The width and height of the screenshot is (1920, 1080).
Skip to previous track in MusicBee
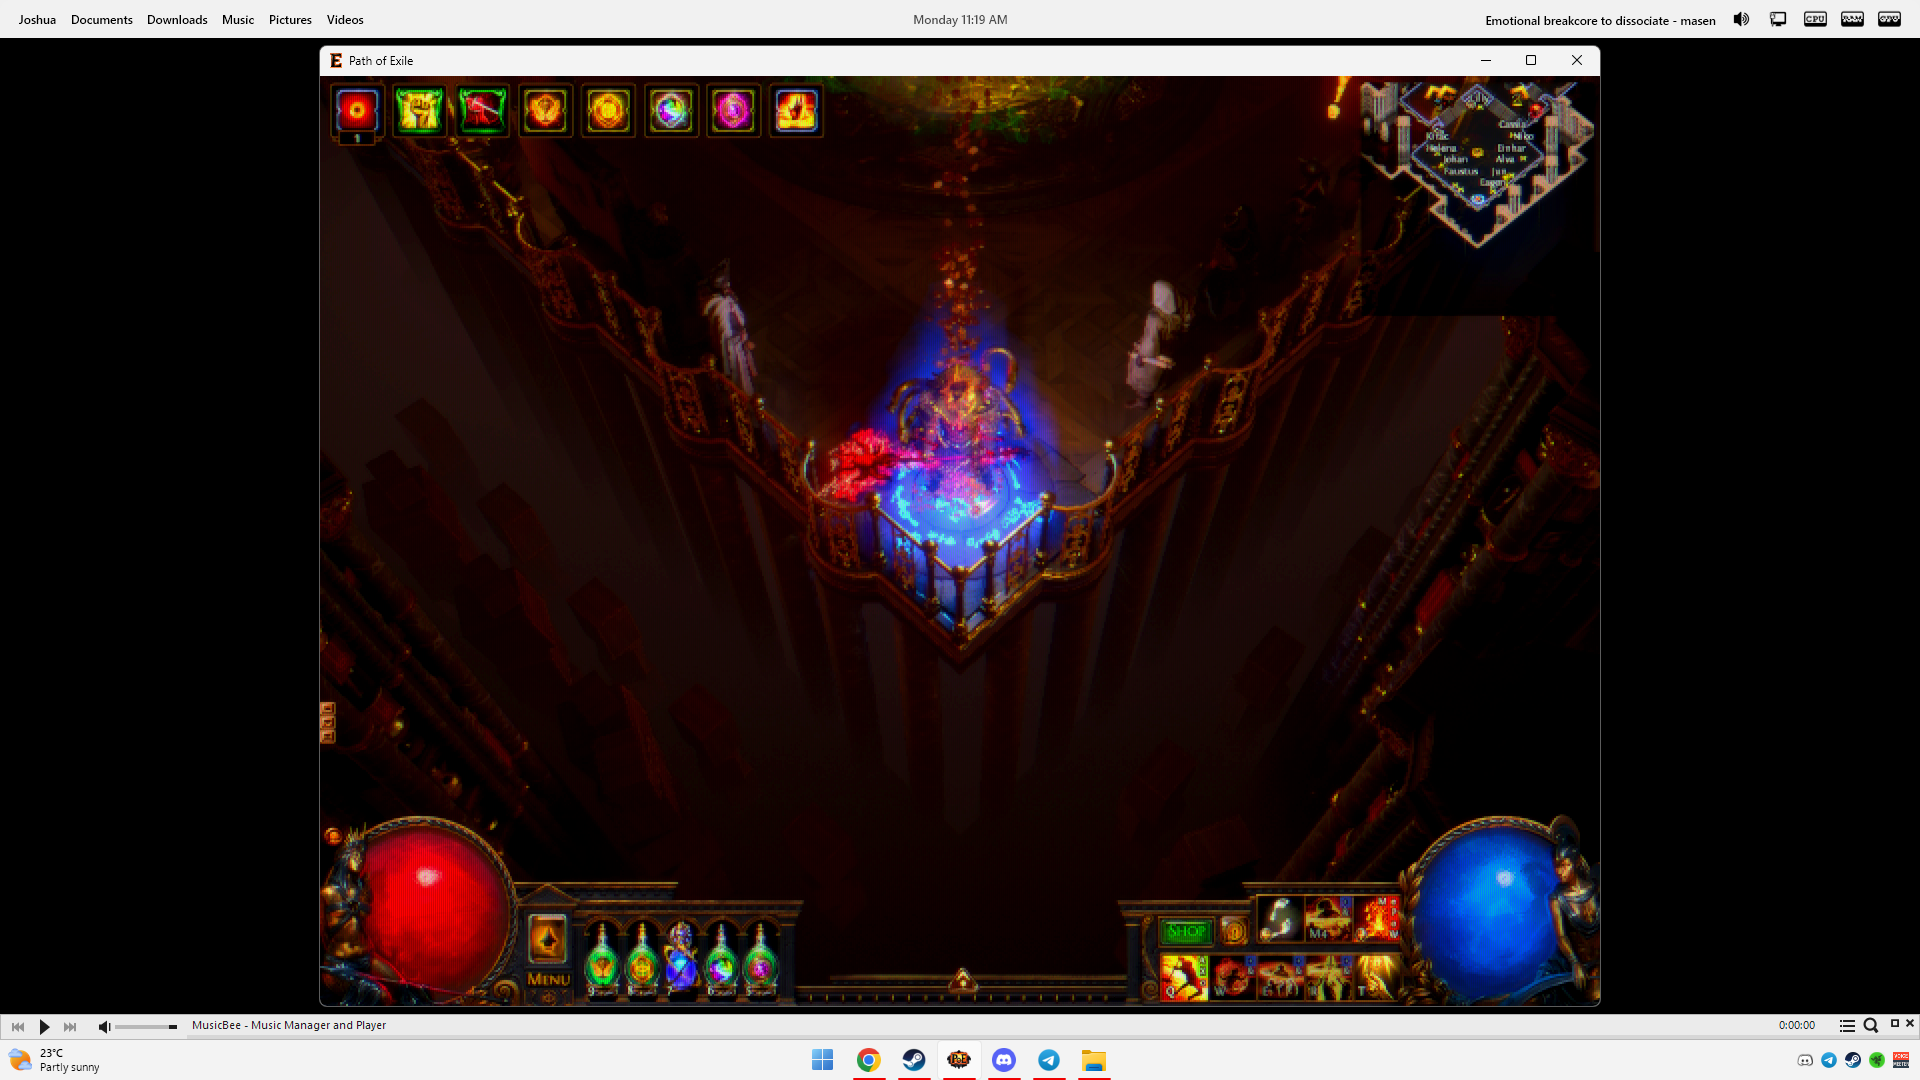[x=18, y=1026]
